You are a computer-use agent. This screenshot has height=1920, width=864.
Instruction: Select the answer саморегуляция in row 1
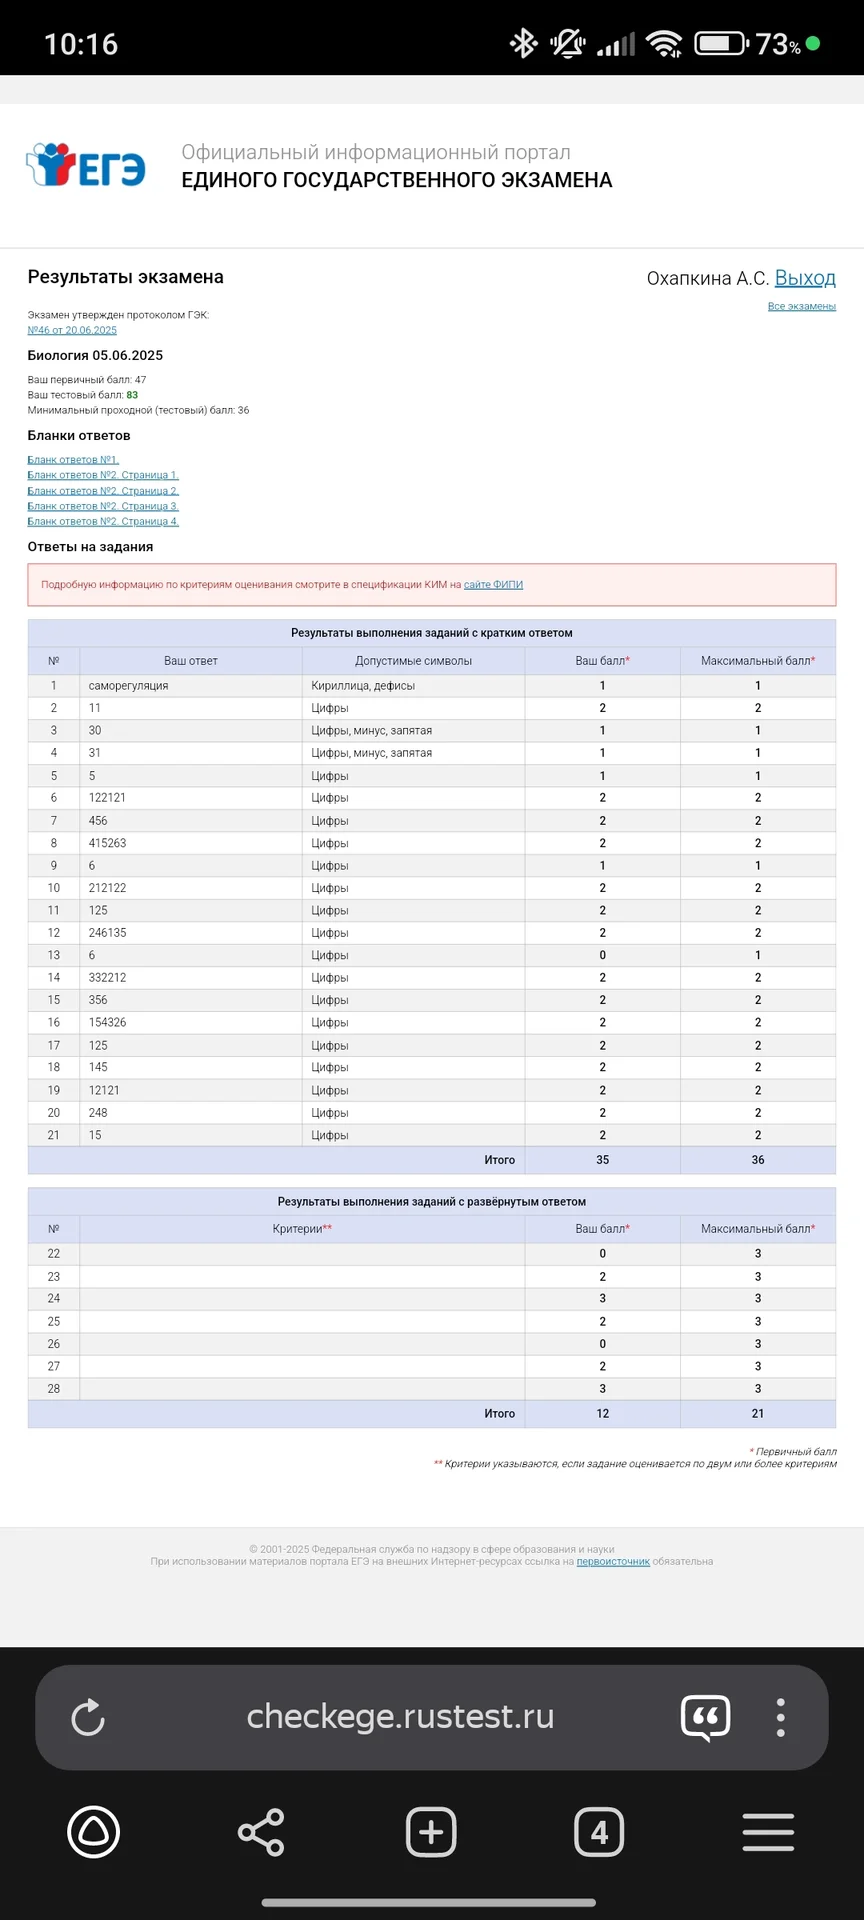[x=128, y=686]
